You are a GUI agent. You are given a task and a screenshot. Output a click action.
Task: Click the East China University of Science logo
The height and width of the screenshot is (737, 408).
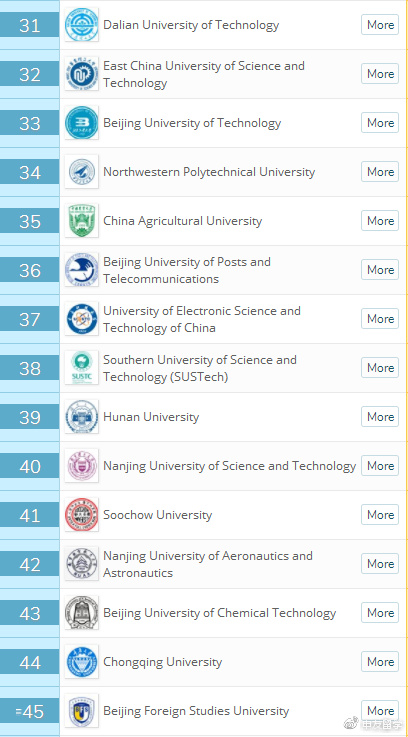tap(82, 74)
